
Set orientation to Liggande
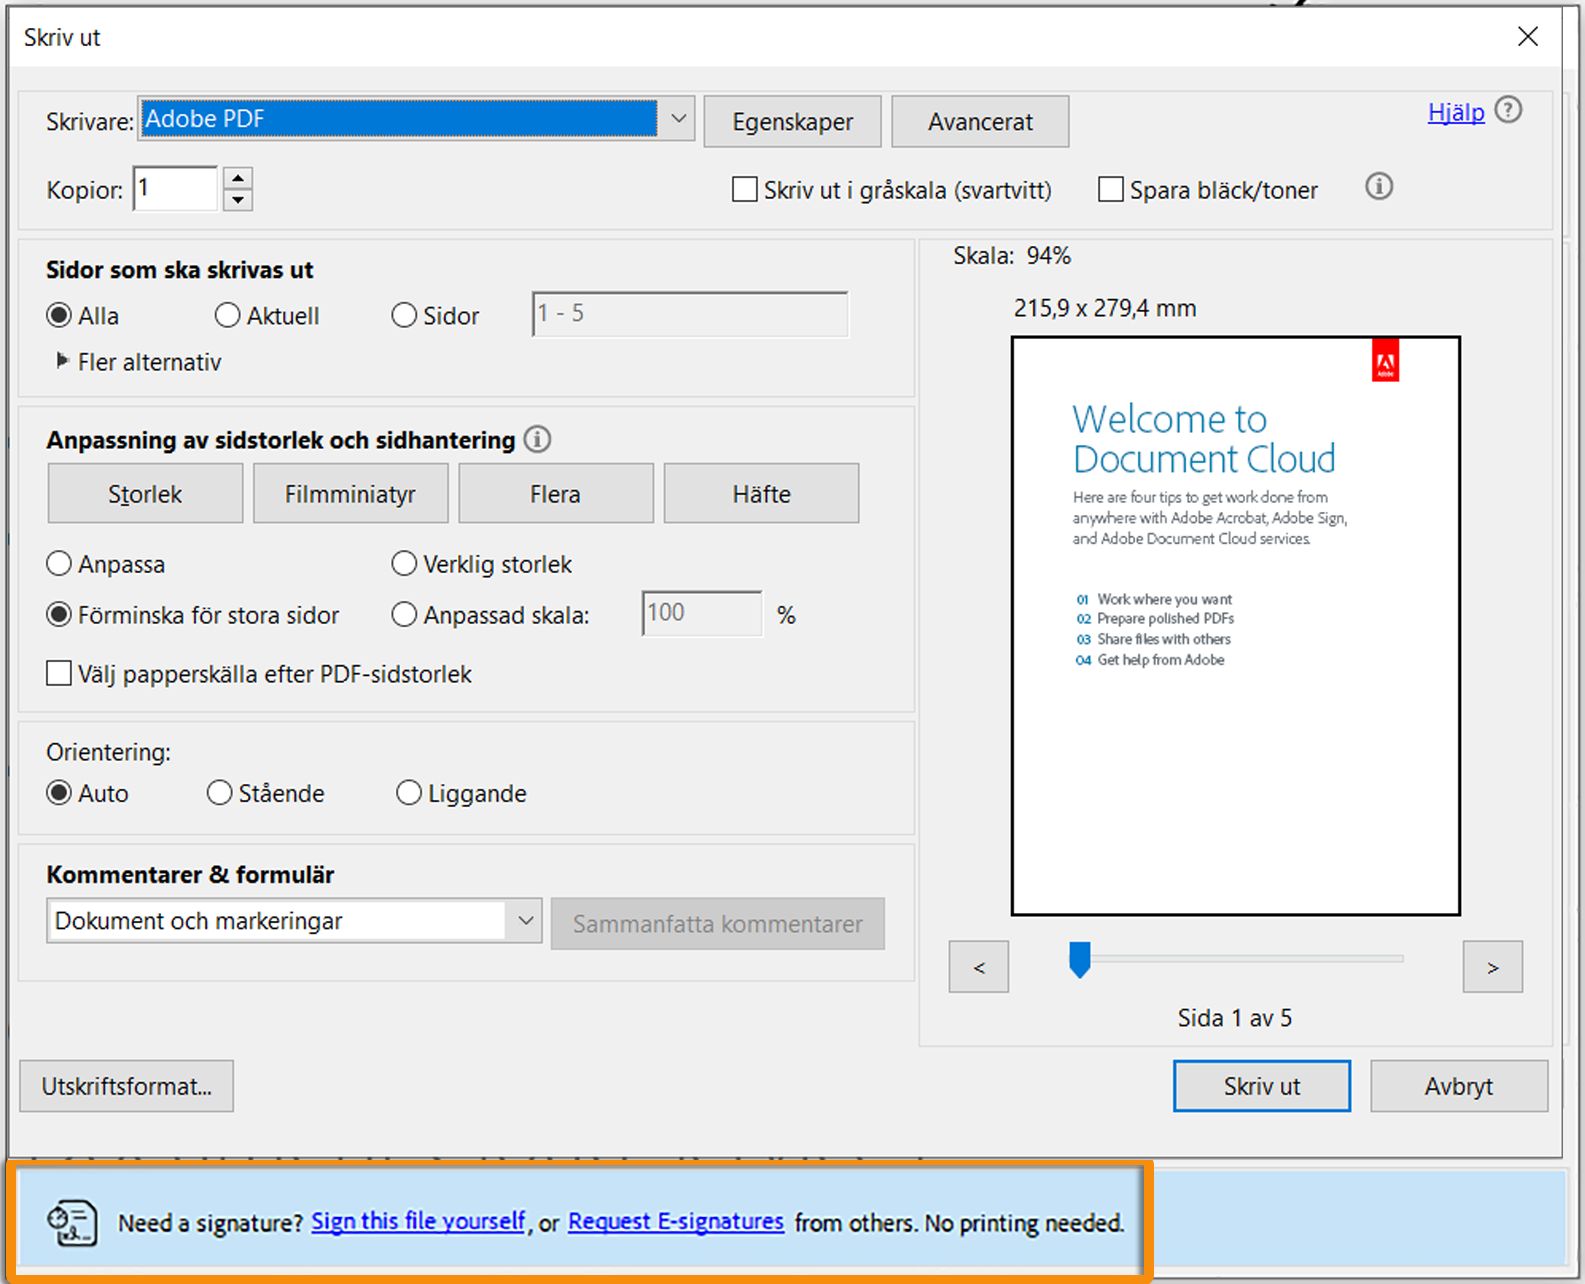[409, 793]
